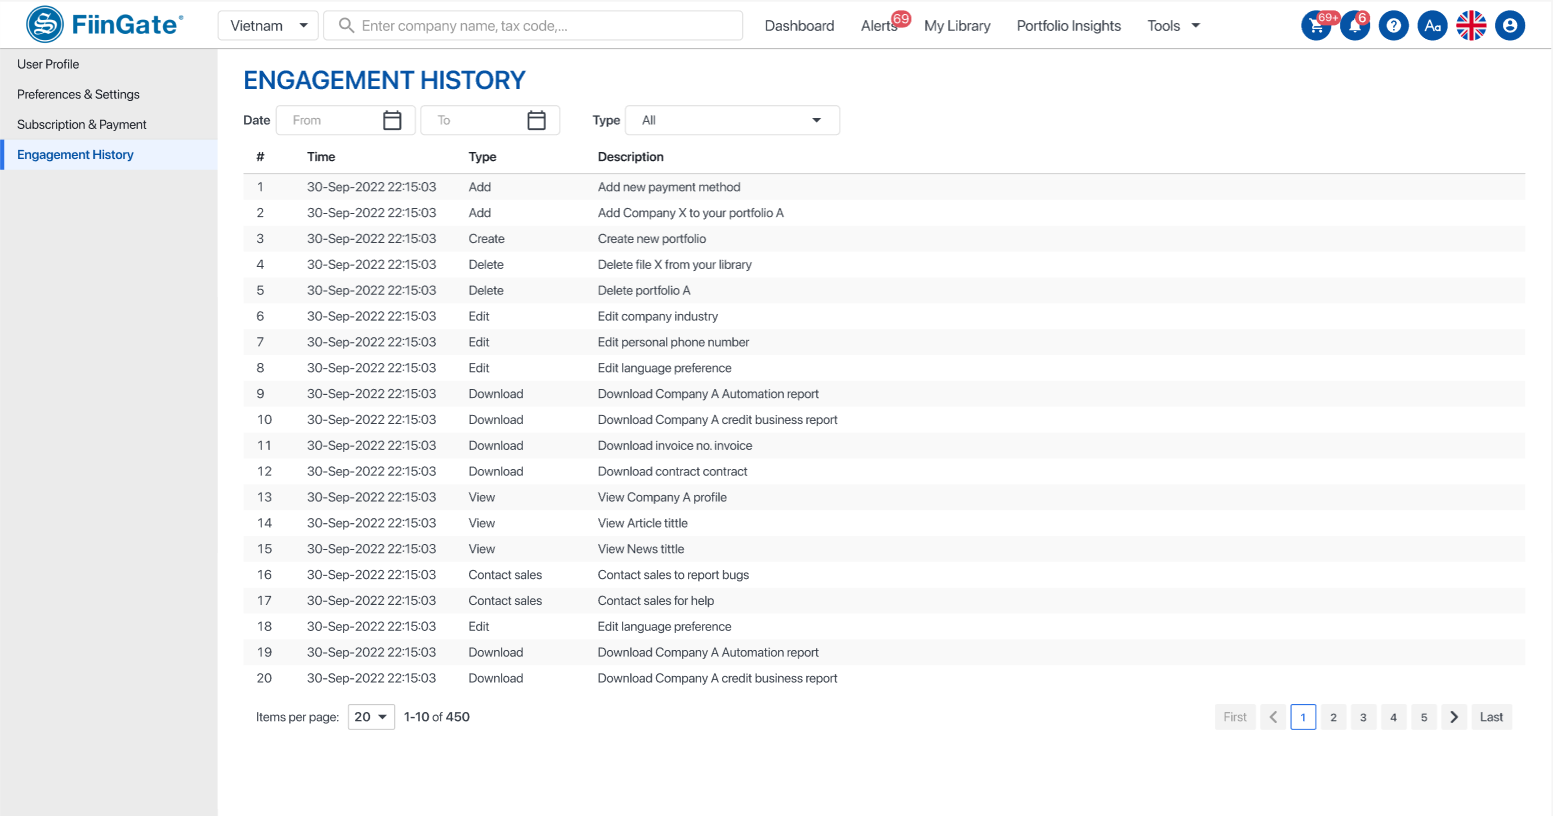Image resolution: width=1553 pixels, height=816 pixels.
Task: Change the items per page dropdown
Action: tap(371, 717)
